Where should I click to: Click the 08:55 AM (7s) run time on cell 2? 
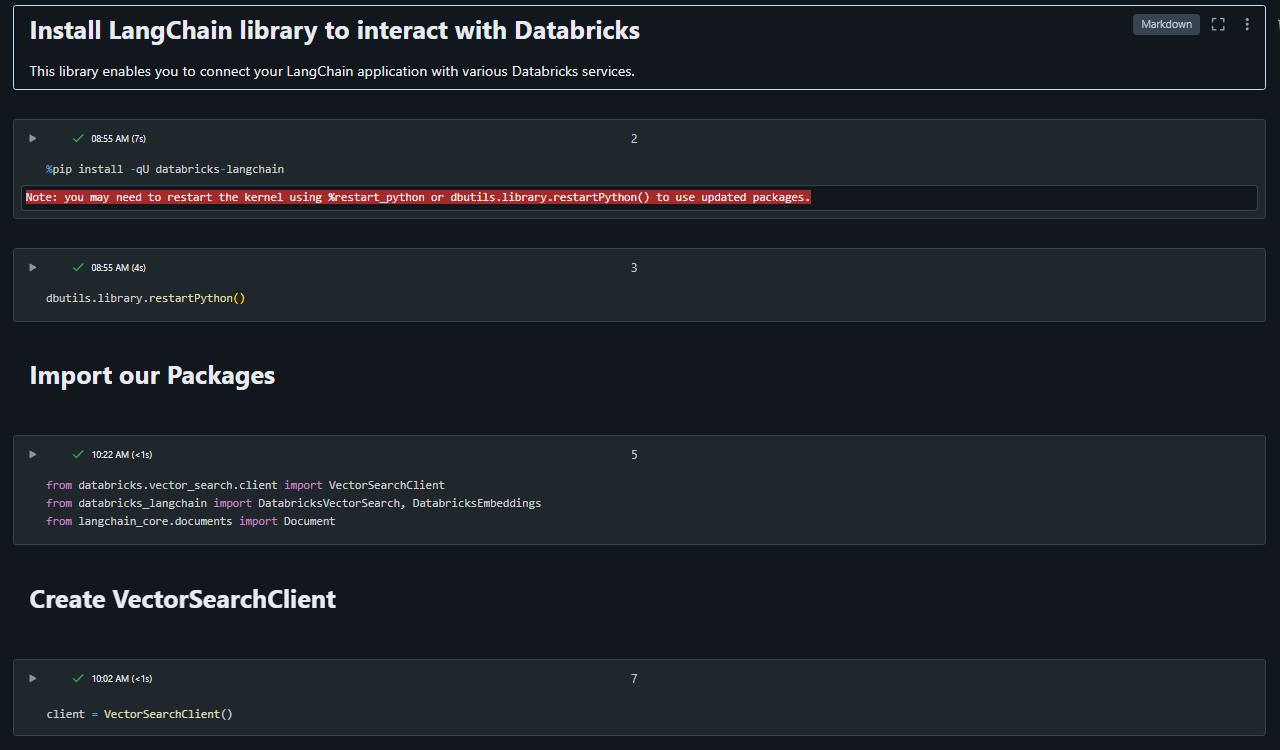pos(118,139)
